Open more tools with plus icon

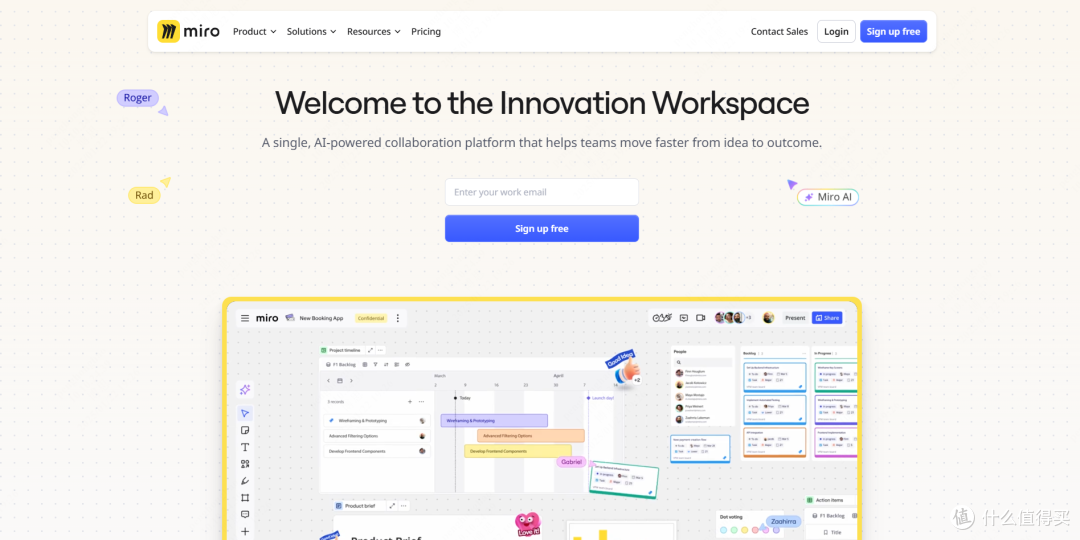(245, 531)
